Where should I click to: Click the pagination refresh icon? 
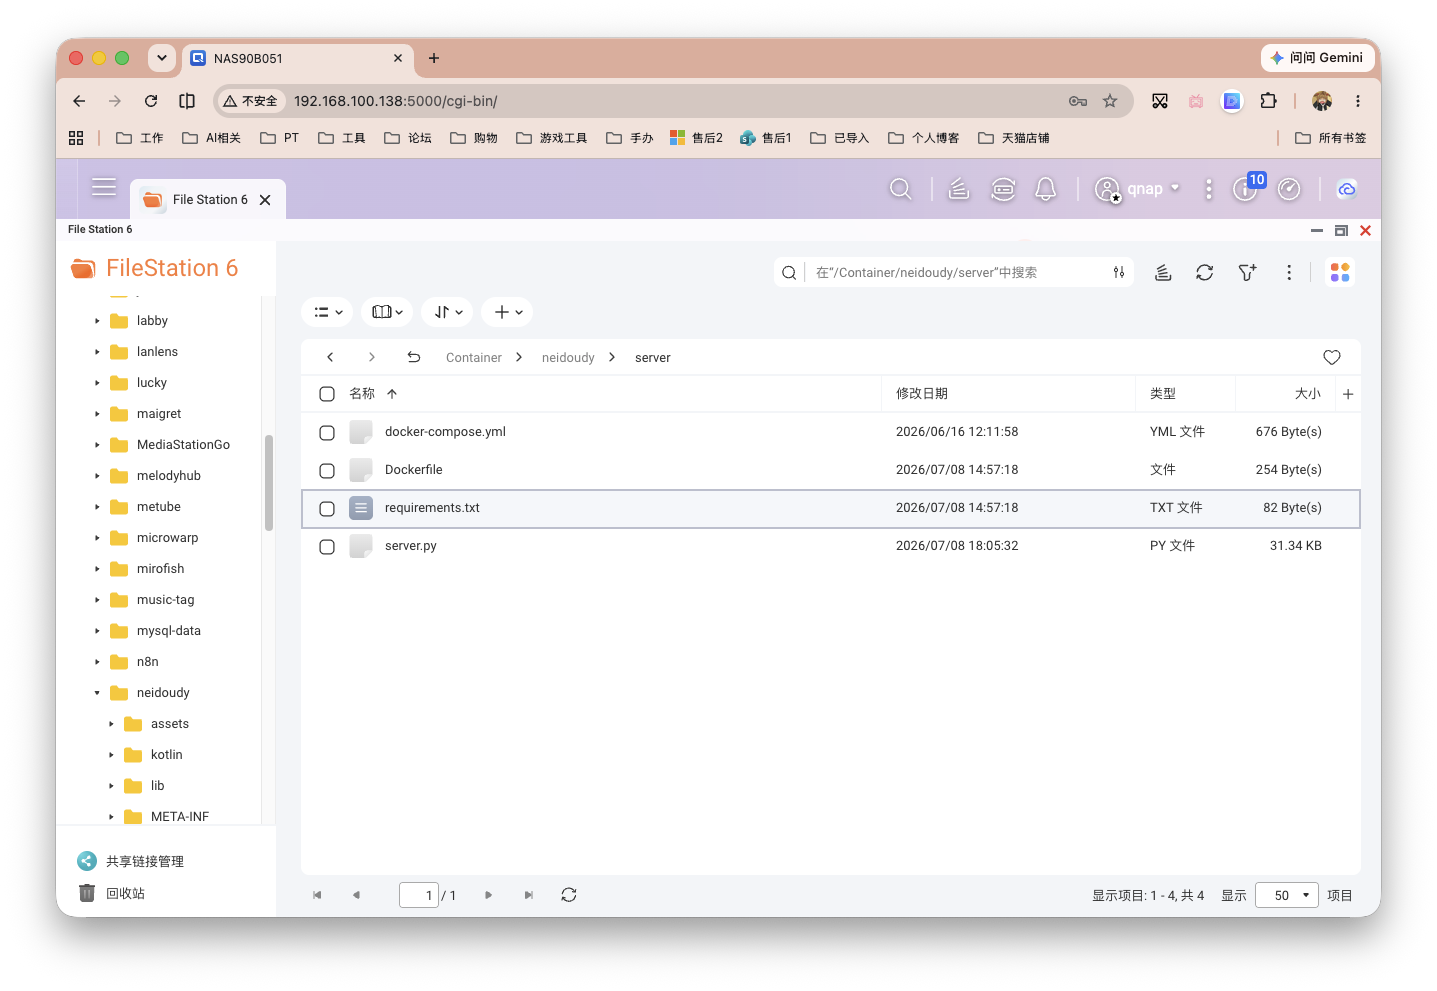[569, 895]
